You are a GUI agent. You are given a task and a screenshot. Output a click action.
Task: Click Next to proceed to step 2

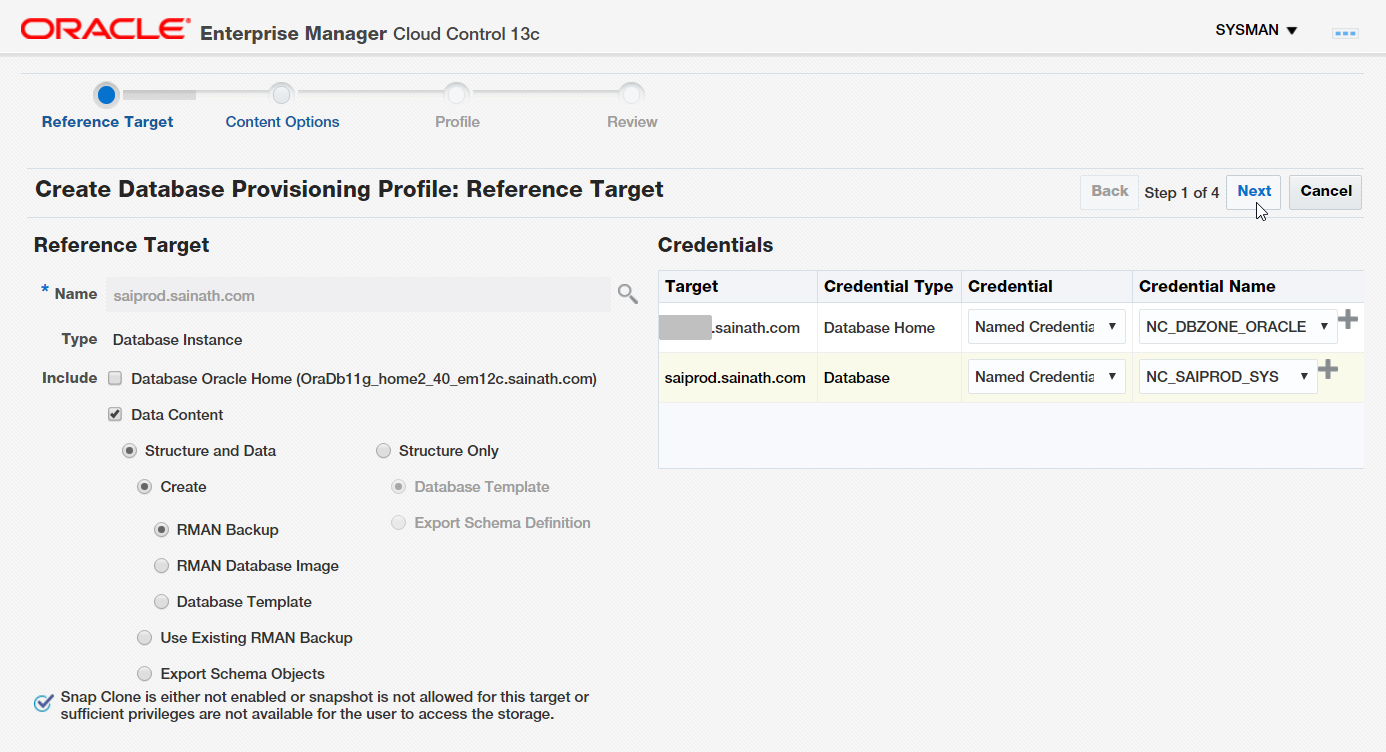(x=1253, y=191)
